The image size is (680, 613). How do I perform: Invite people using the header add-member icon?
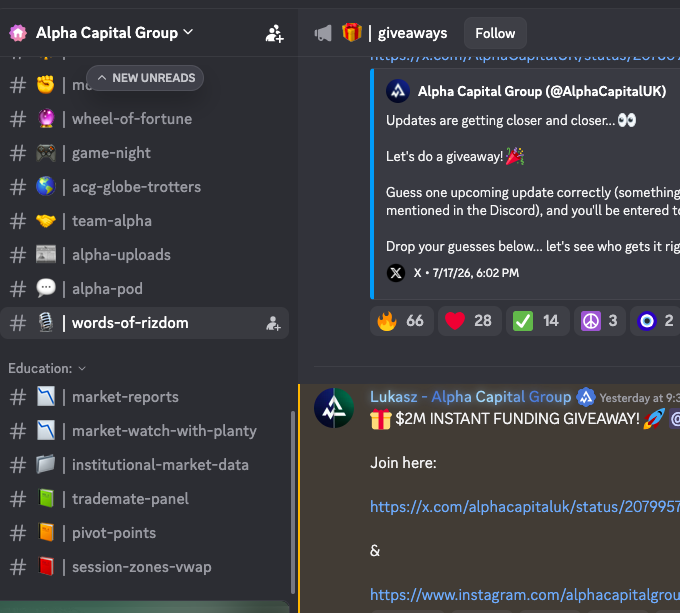[x=275, y=33]
